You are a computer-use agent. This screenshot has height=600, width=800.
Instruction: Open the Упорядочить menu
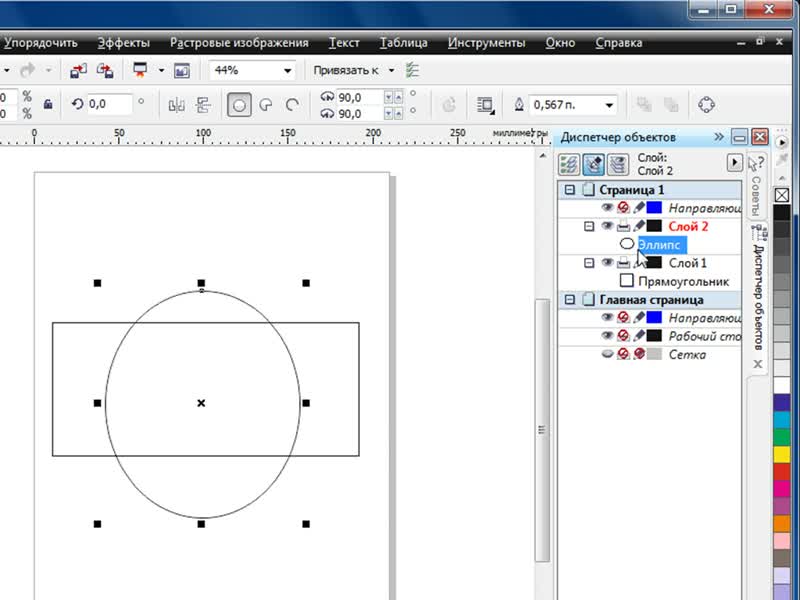pos(41,43)
